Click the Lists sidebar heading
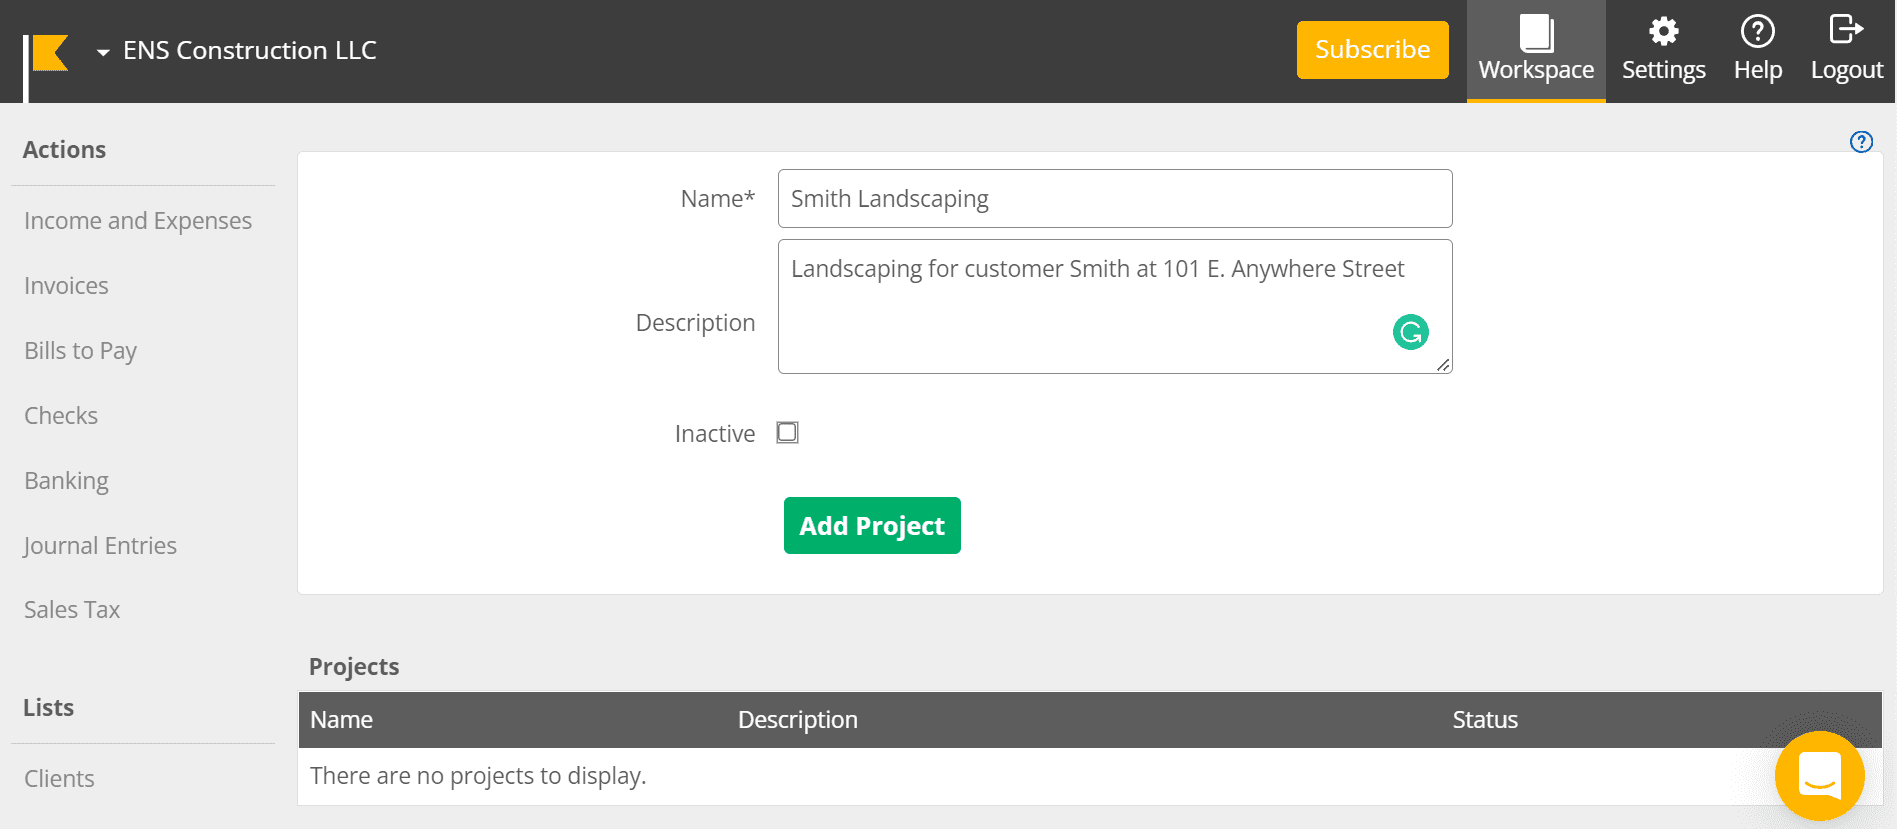Screen dimensions: 1897x829 (48, 708)
